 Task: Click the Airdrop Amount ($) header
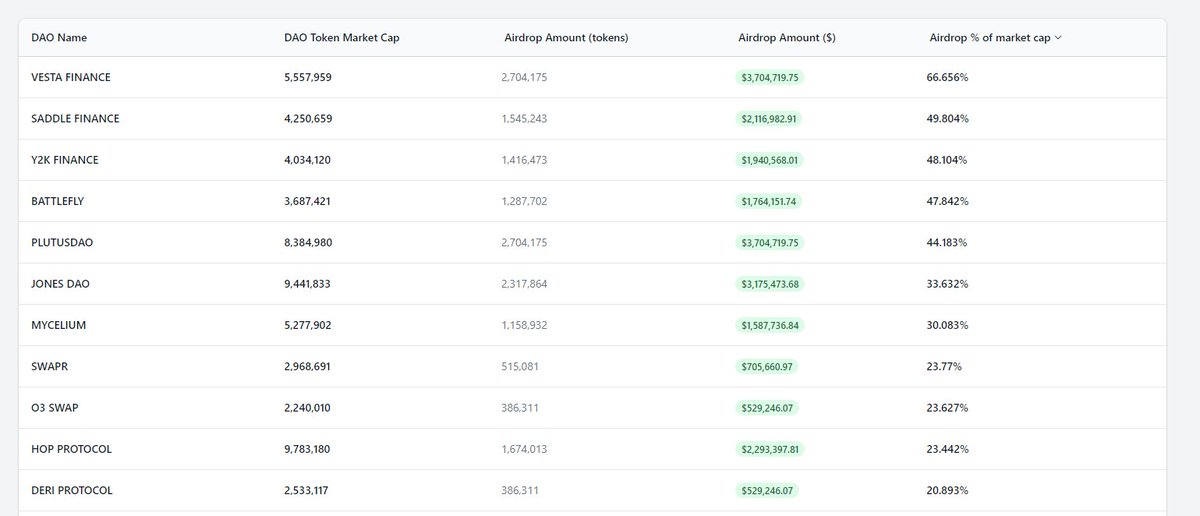point(787,38)
